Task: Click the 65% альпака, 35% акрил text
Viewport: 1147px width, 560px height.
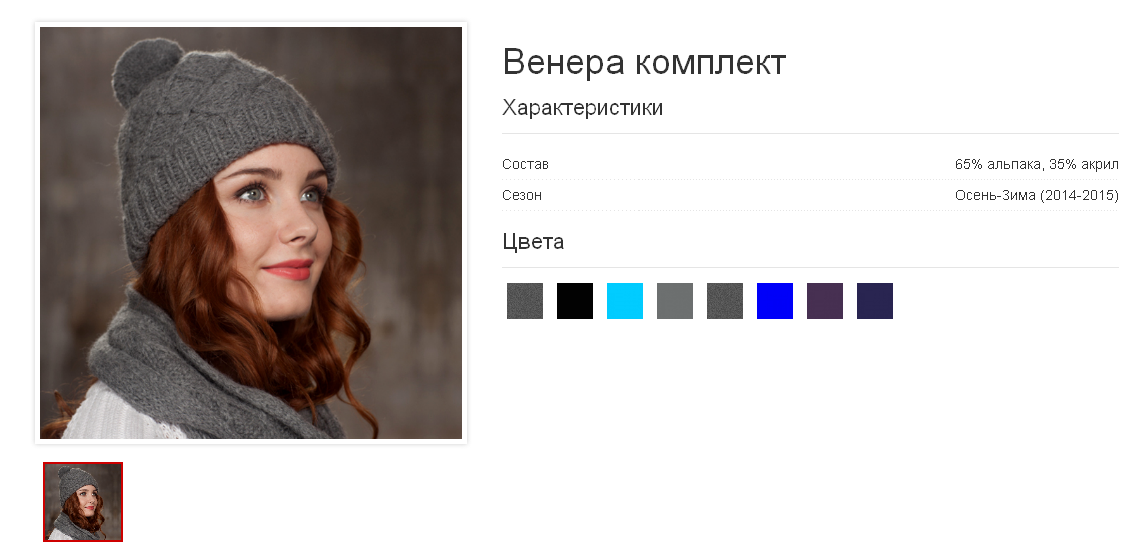Action: pyautogui.click(x=1037, y=164)
